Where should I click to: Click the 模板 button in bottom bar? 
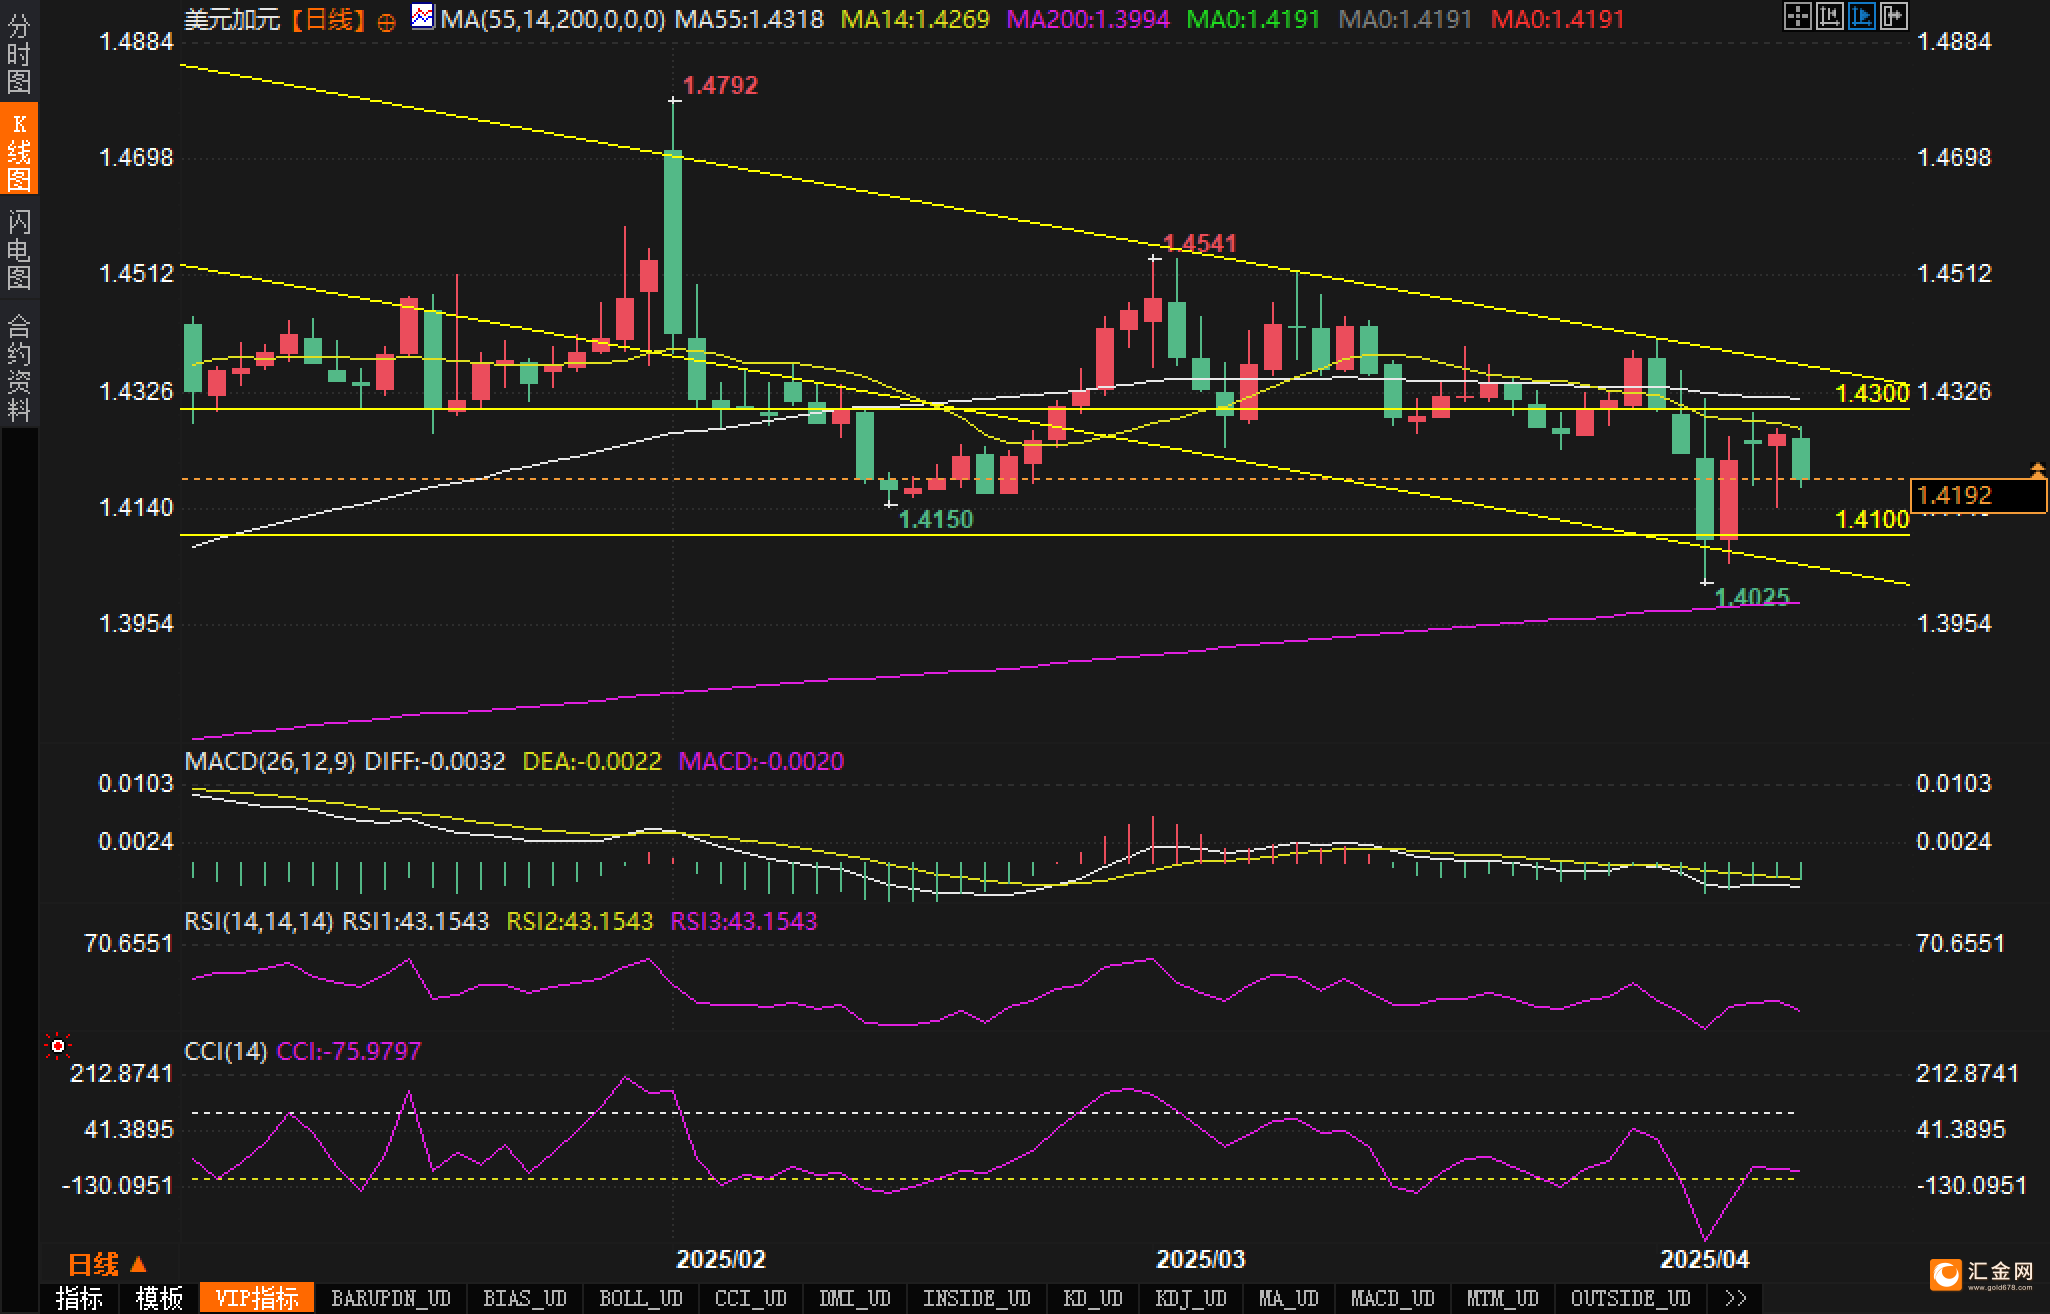[x=159, y=1298]
